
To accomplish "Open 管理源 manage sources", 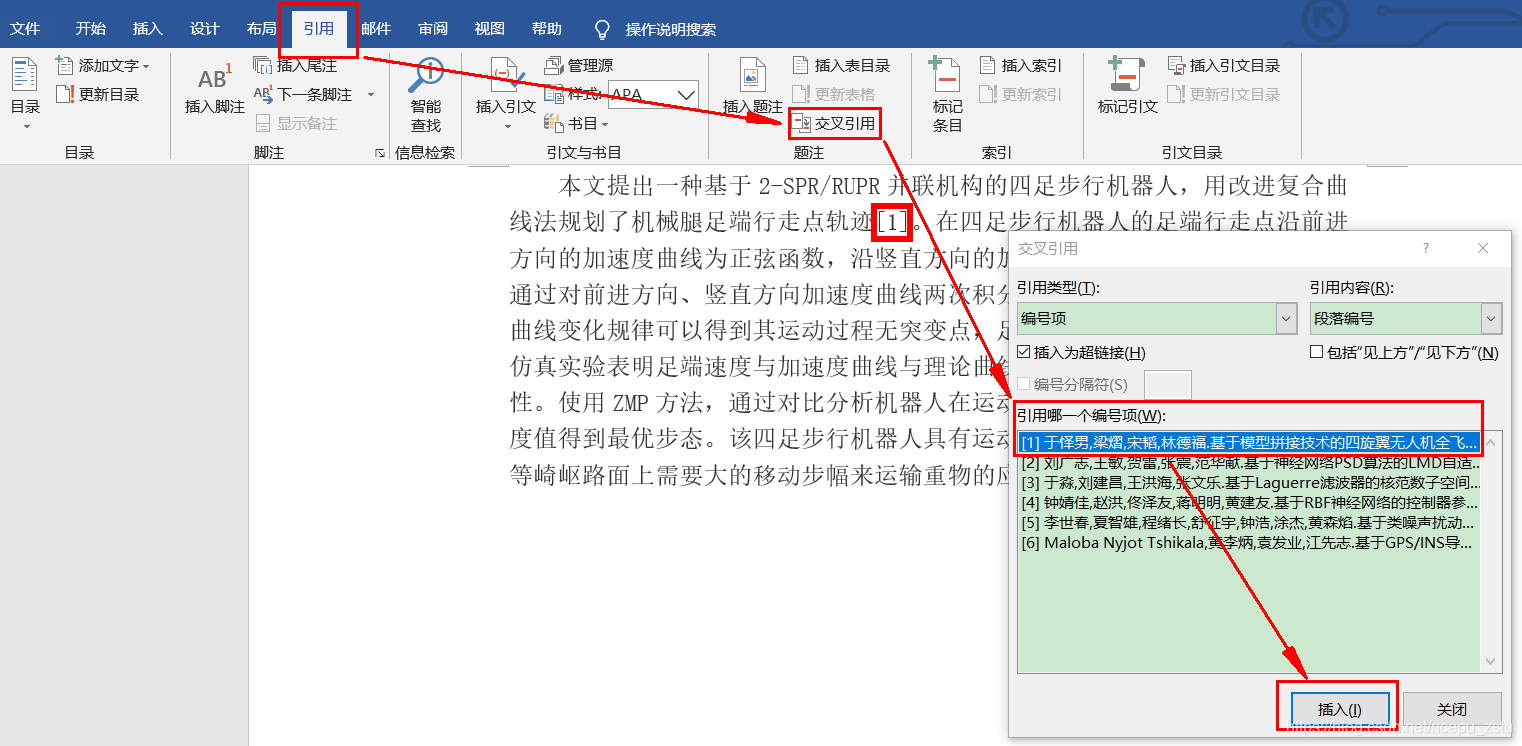I will [578, 66].
